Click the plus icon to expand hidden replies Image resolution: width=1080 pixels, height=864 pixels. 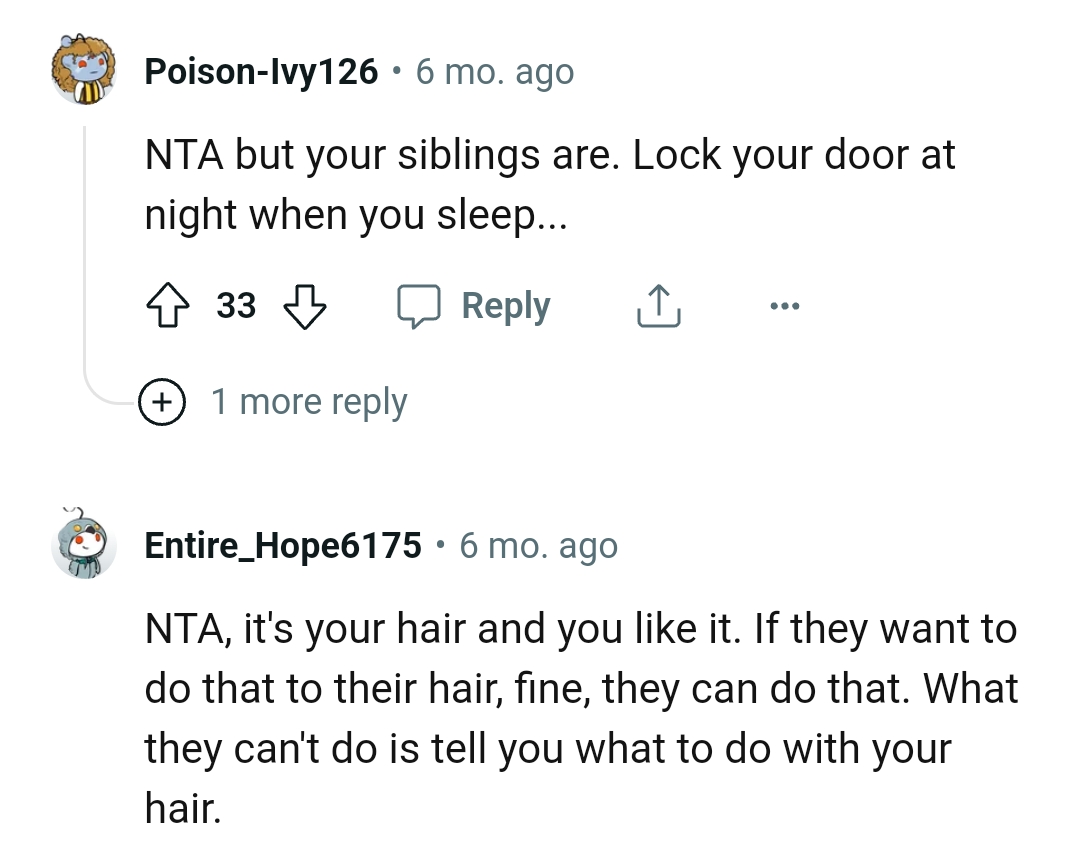pyautogui.click(x=162, y=401)
